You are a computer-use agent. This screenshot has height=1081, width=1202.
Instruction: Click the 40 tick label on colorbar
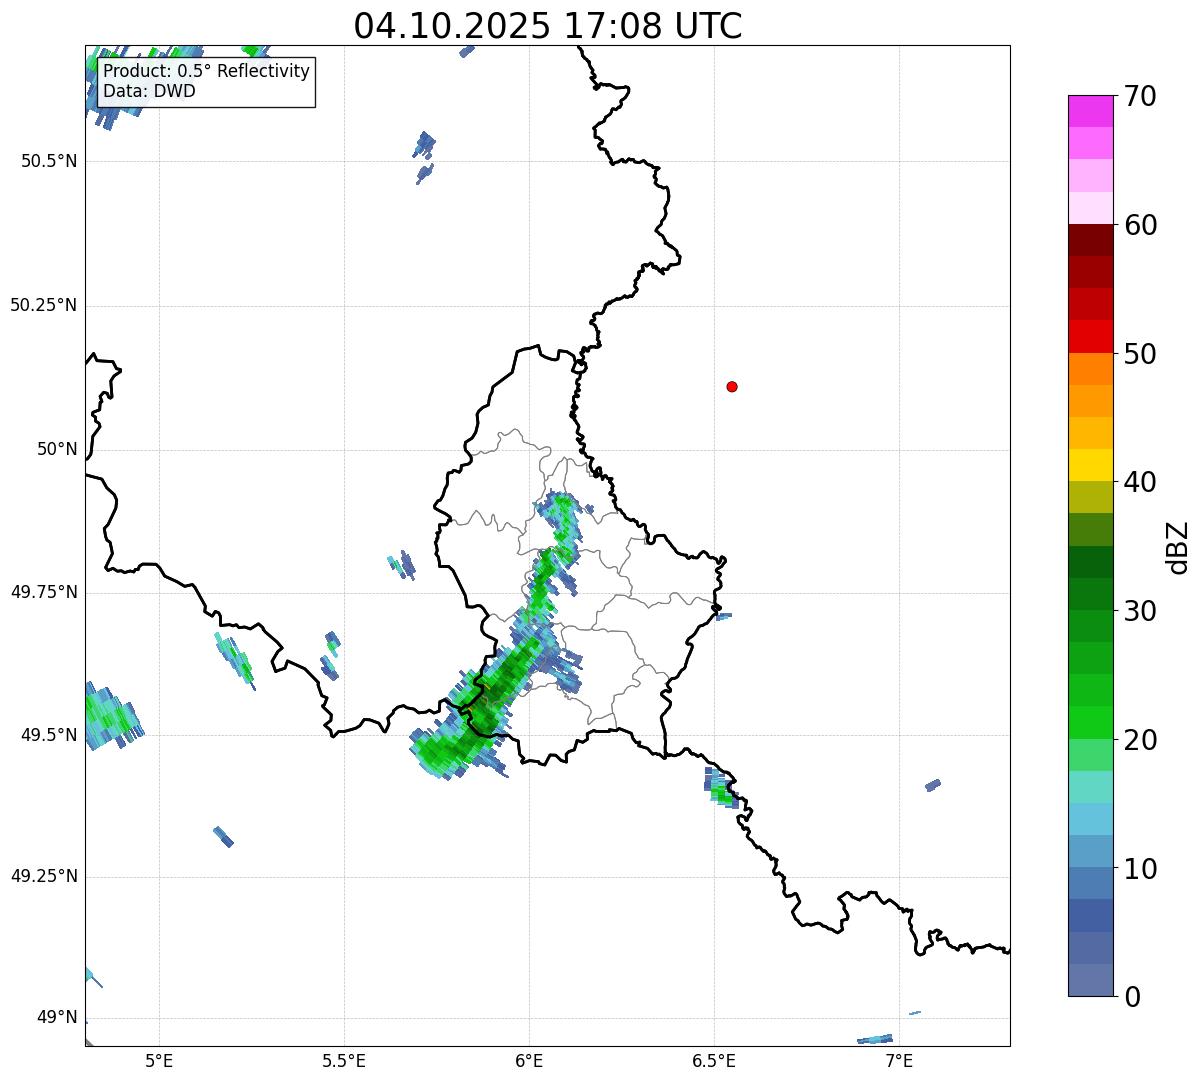click(x=1140, y=483)
